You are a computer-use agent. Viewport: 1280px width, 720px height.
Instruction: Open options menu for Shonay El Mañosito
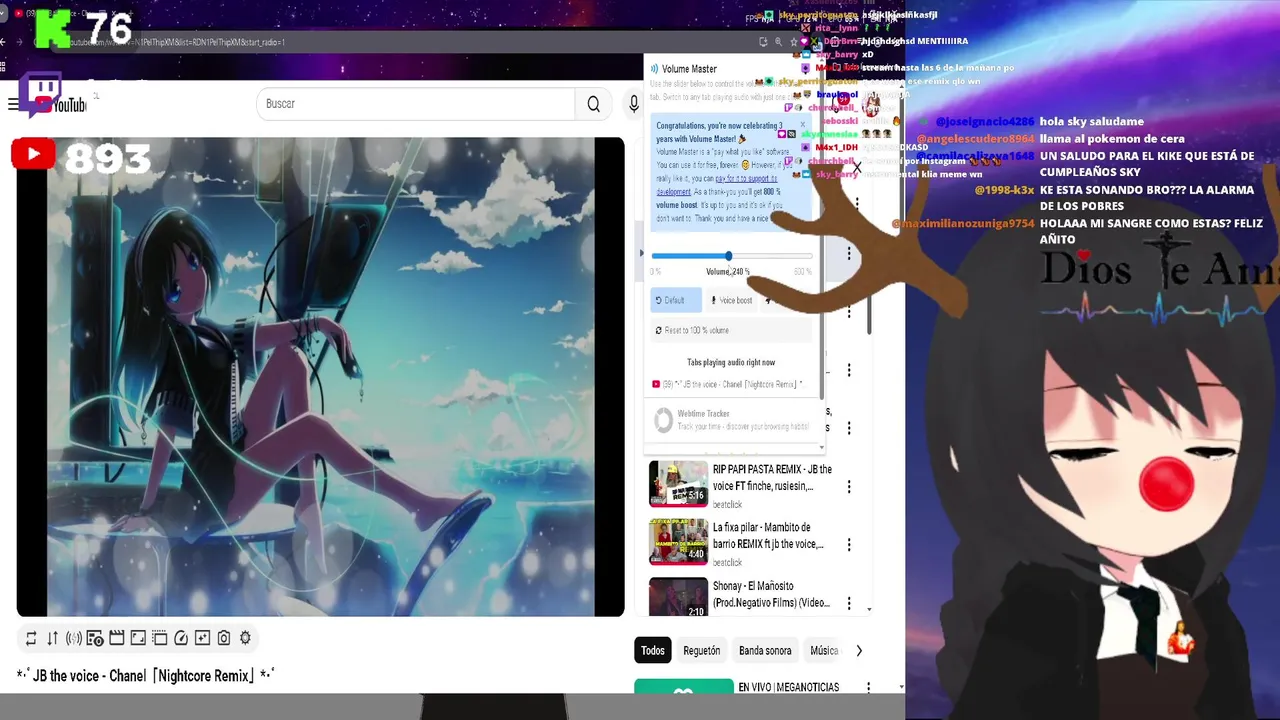849,603
